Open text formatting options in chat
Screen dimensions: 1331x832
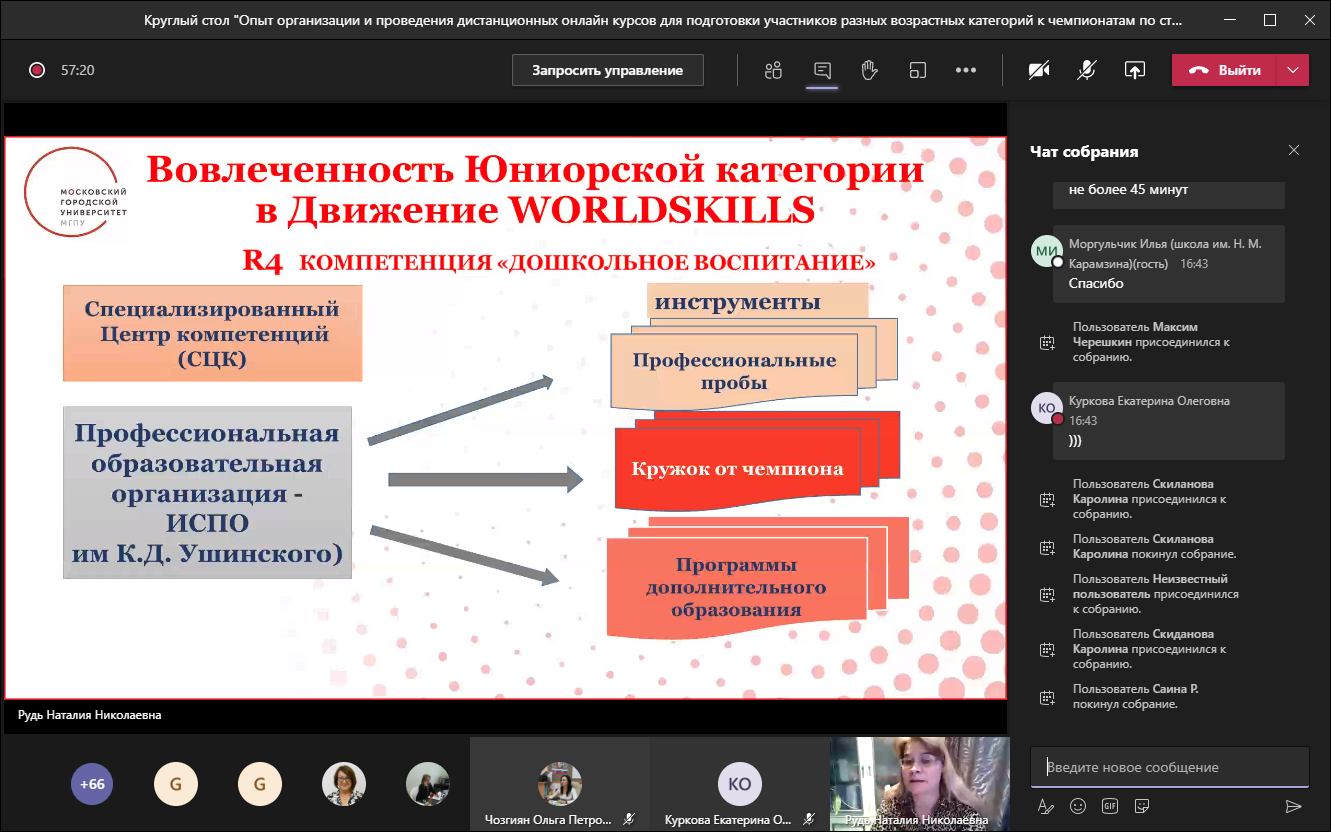(1046, 806)
